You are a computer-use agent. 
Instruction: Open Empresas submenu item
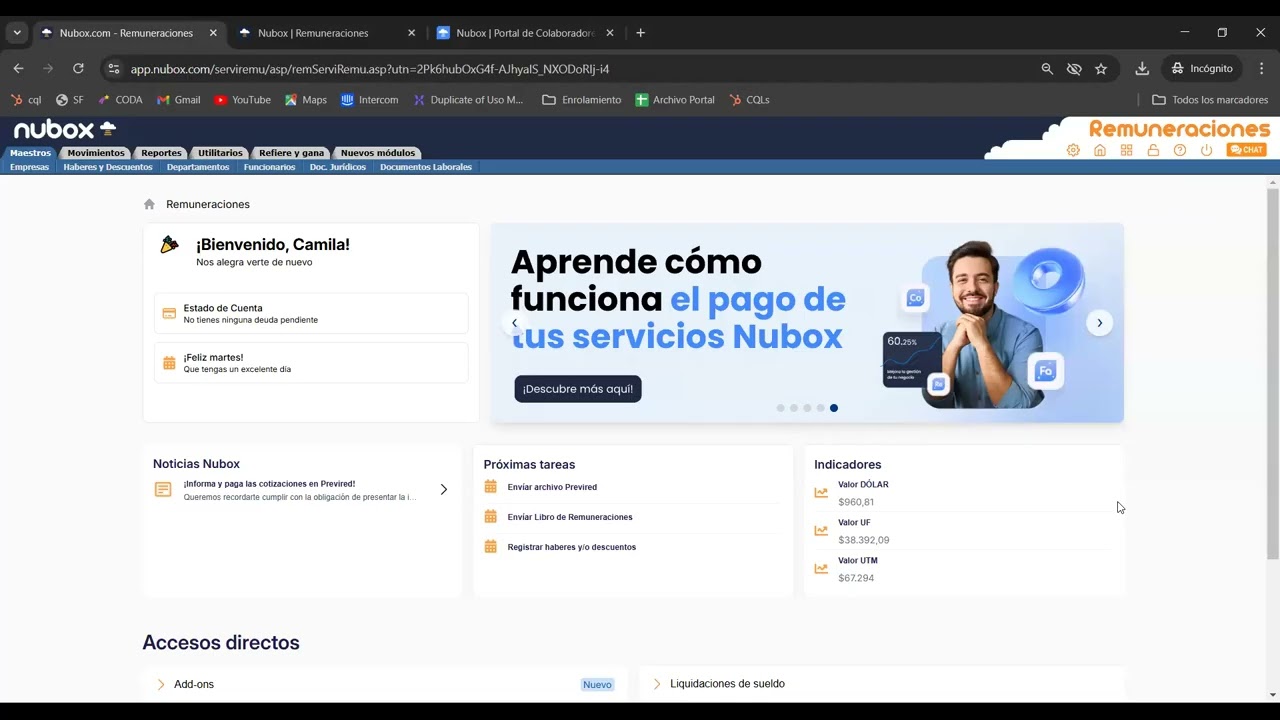(x=29, y=167)
